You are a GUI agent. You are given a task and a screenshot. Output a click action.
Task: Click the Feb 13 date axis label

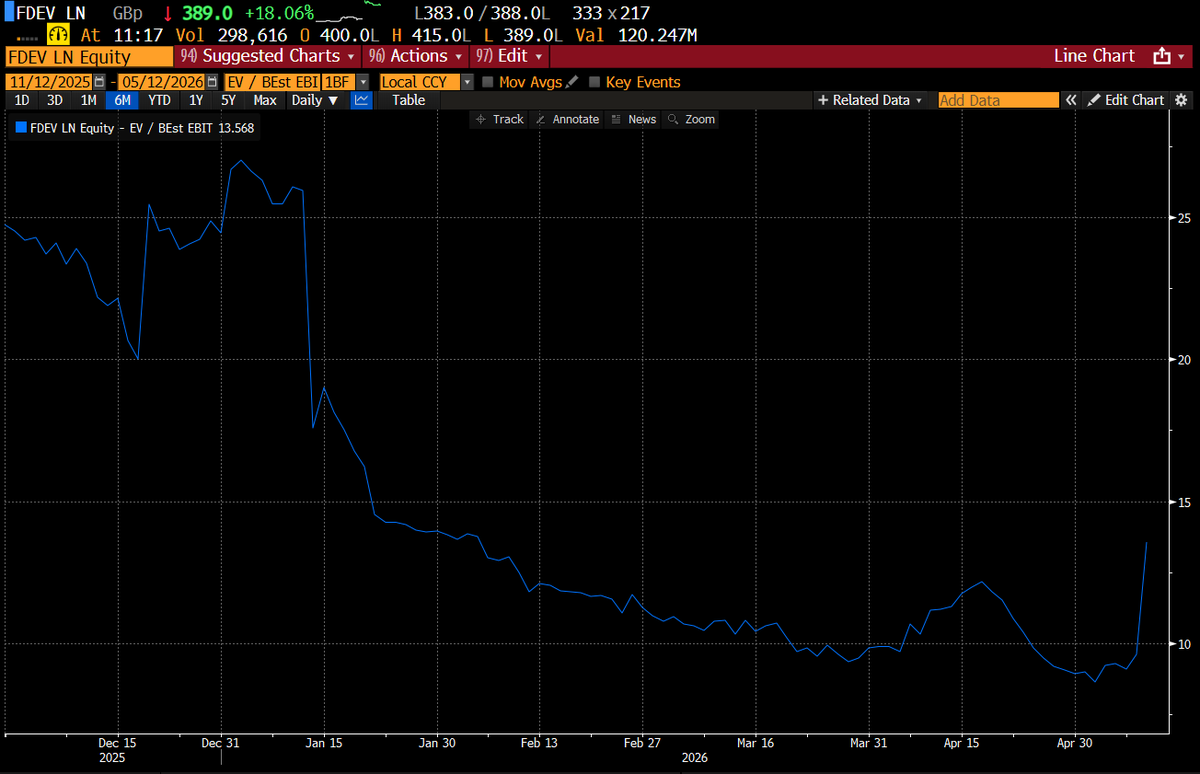(539, 744)
